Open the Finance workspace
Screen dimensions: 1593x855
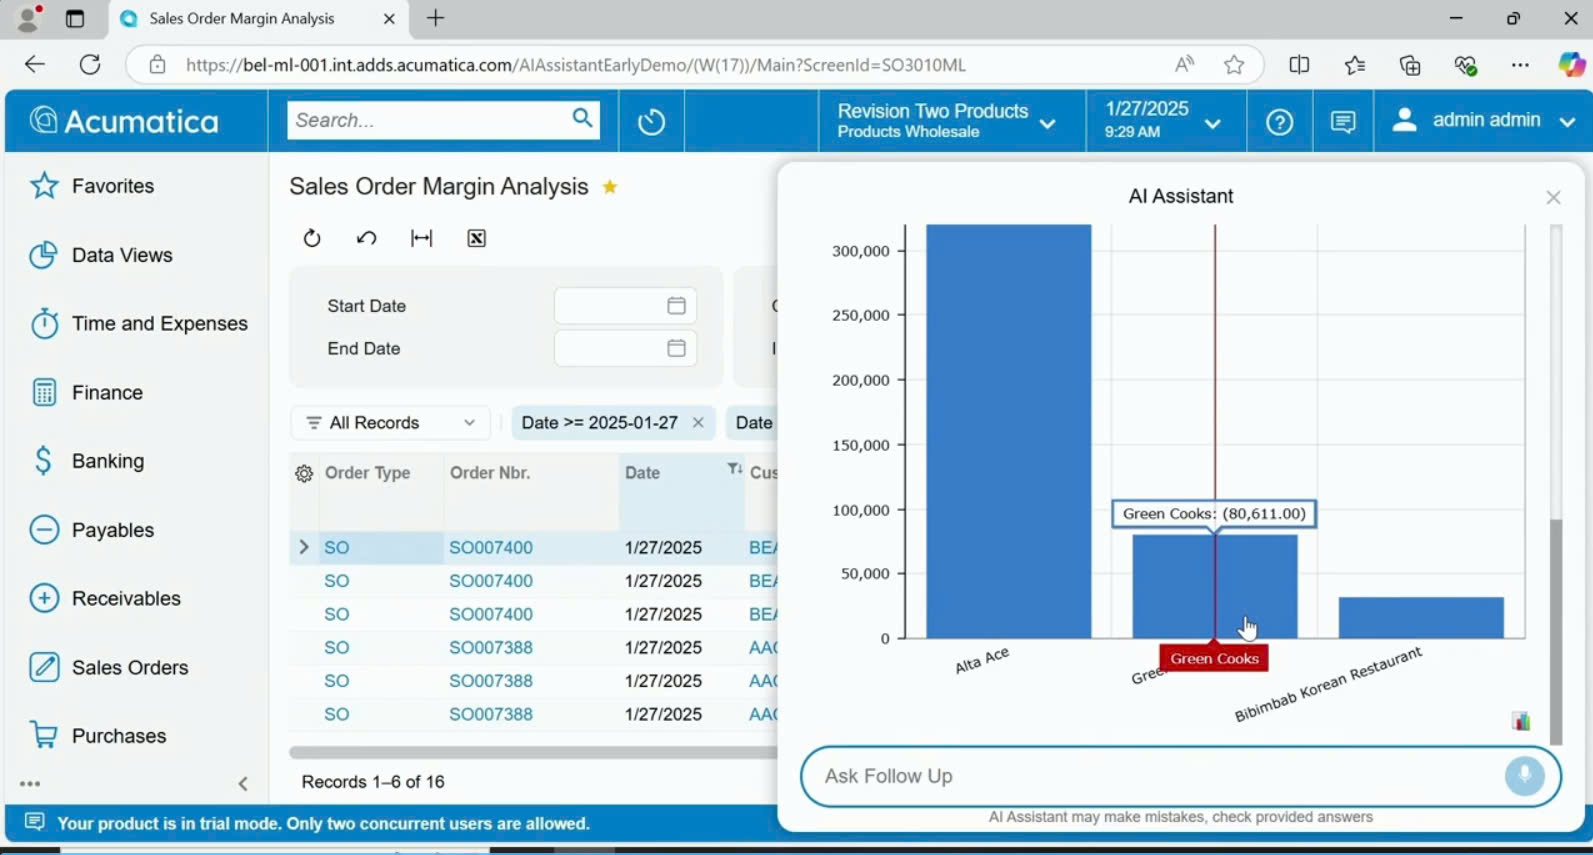(x=87, y=393)
